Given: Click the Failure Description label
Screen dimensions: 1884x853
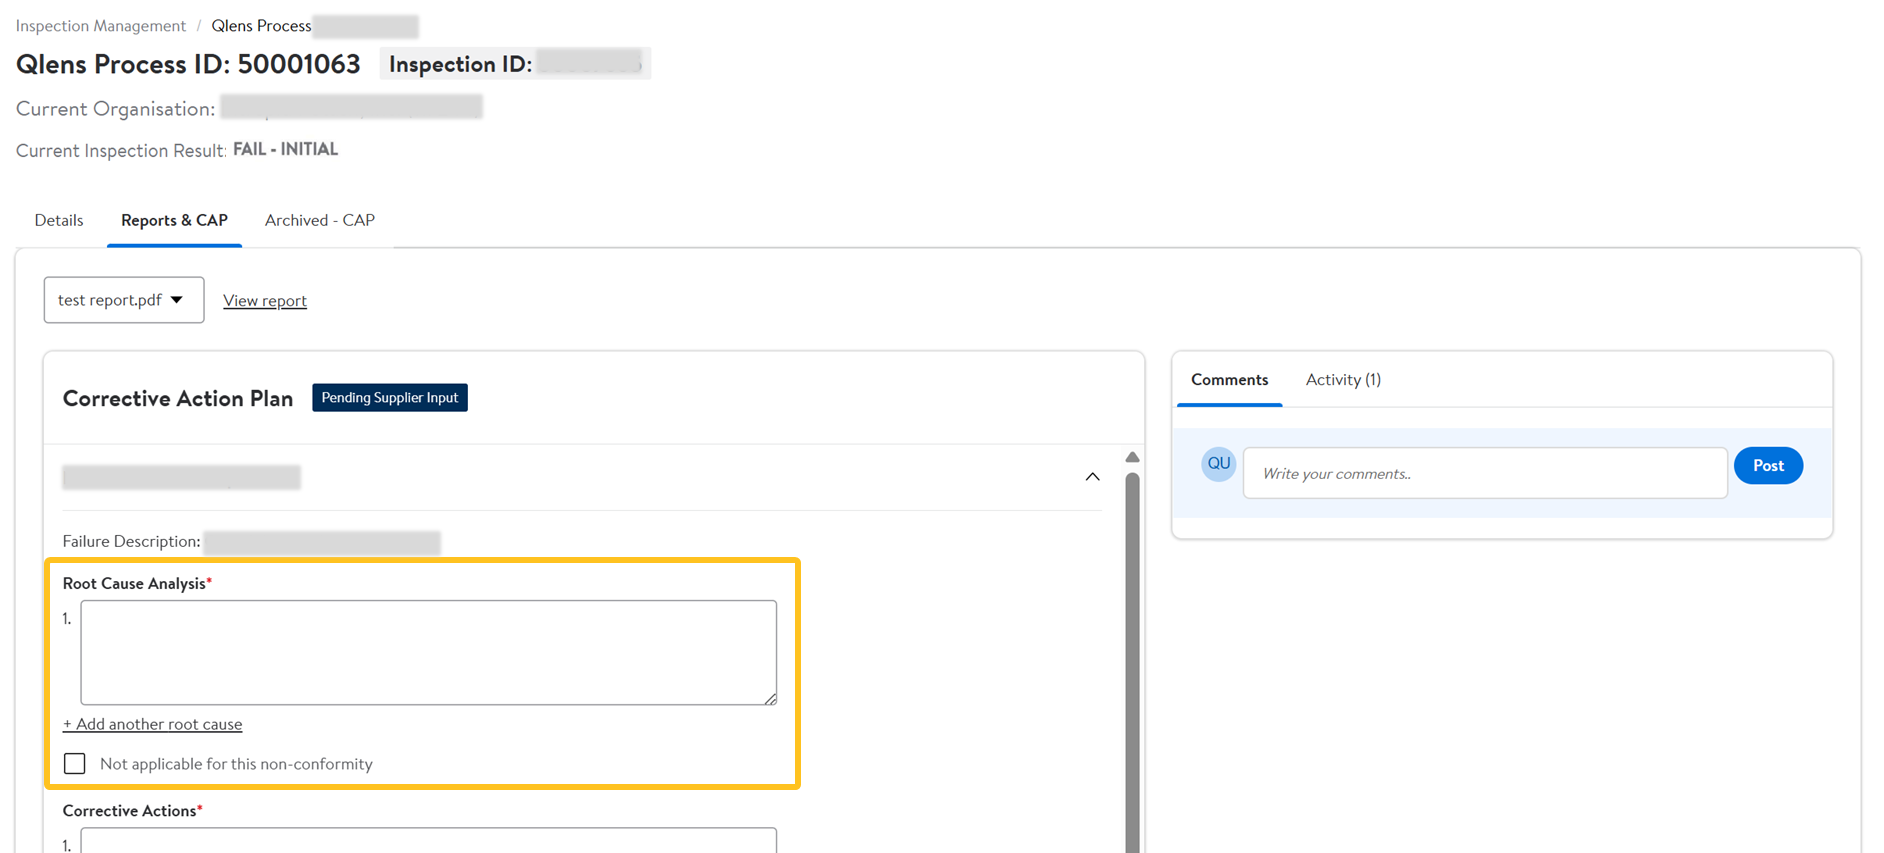Looking at the screenshot, I should 132,541.
